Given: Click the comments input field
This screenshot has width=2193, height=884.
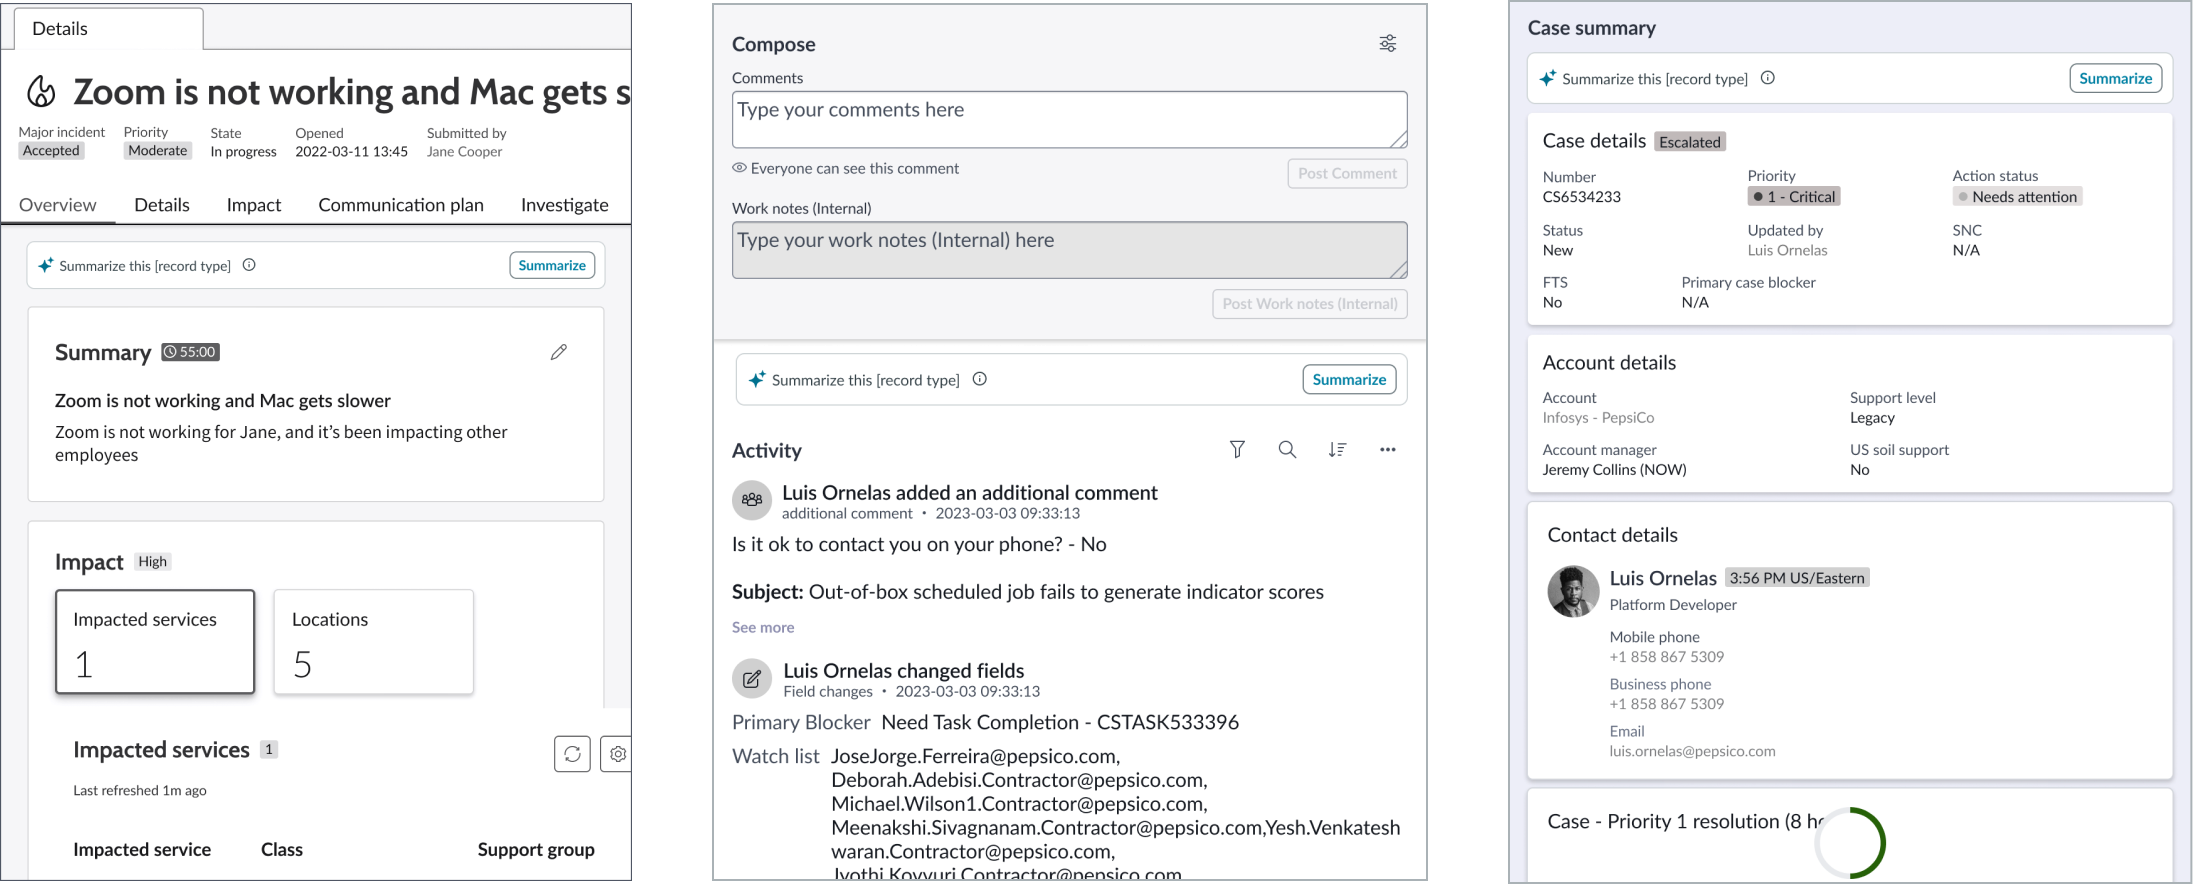Looking at the screenshot, I should coord(1068,119).
